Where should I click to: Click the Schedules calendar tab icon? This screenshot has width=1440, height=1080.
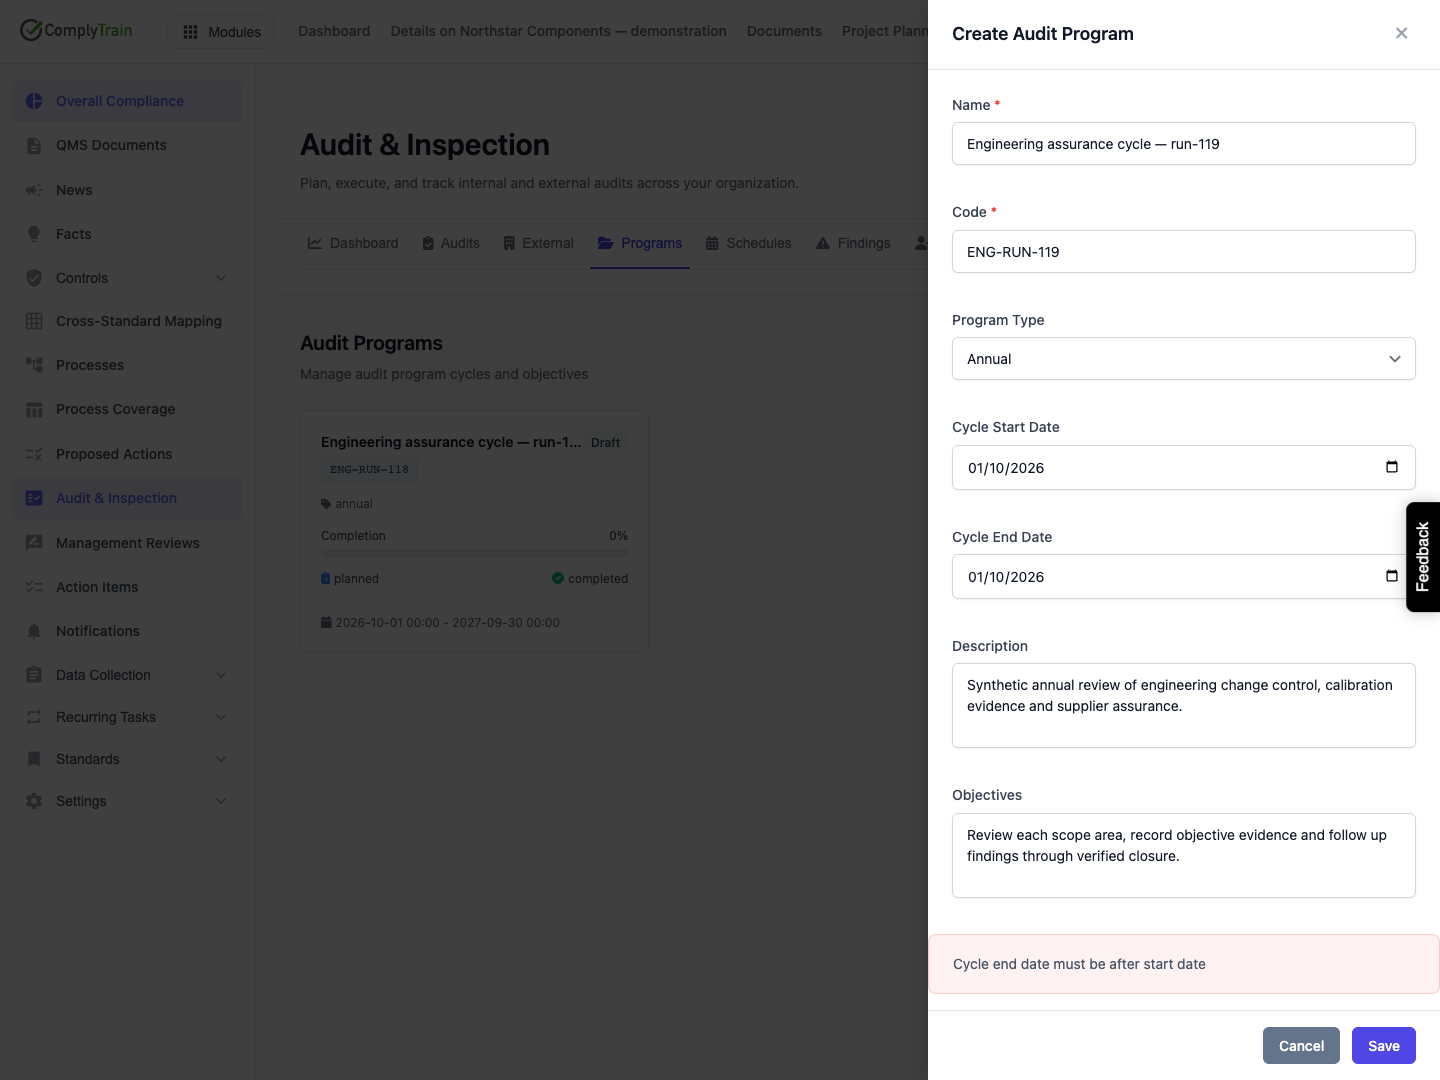(712, 243)
